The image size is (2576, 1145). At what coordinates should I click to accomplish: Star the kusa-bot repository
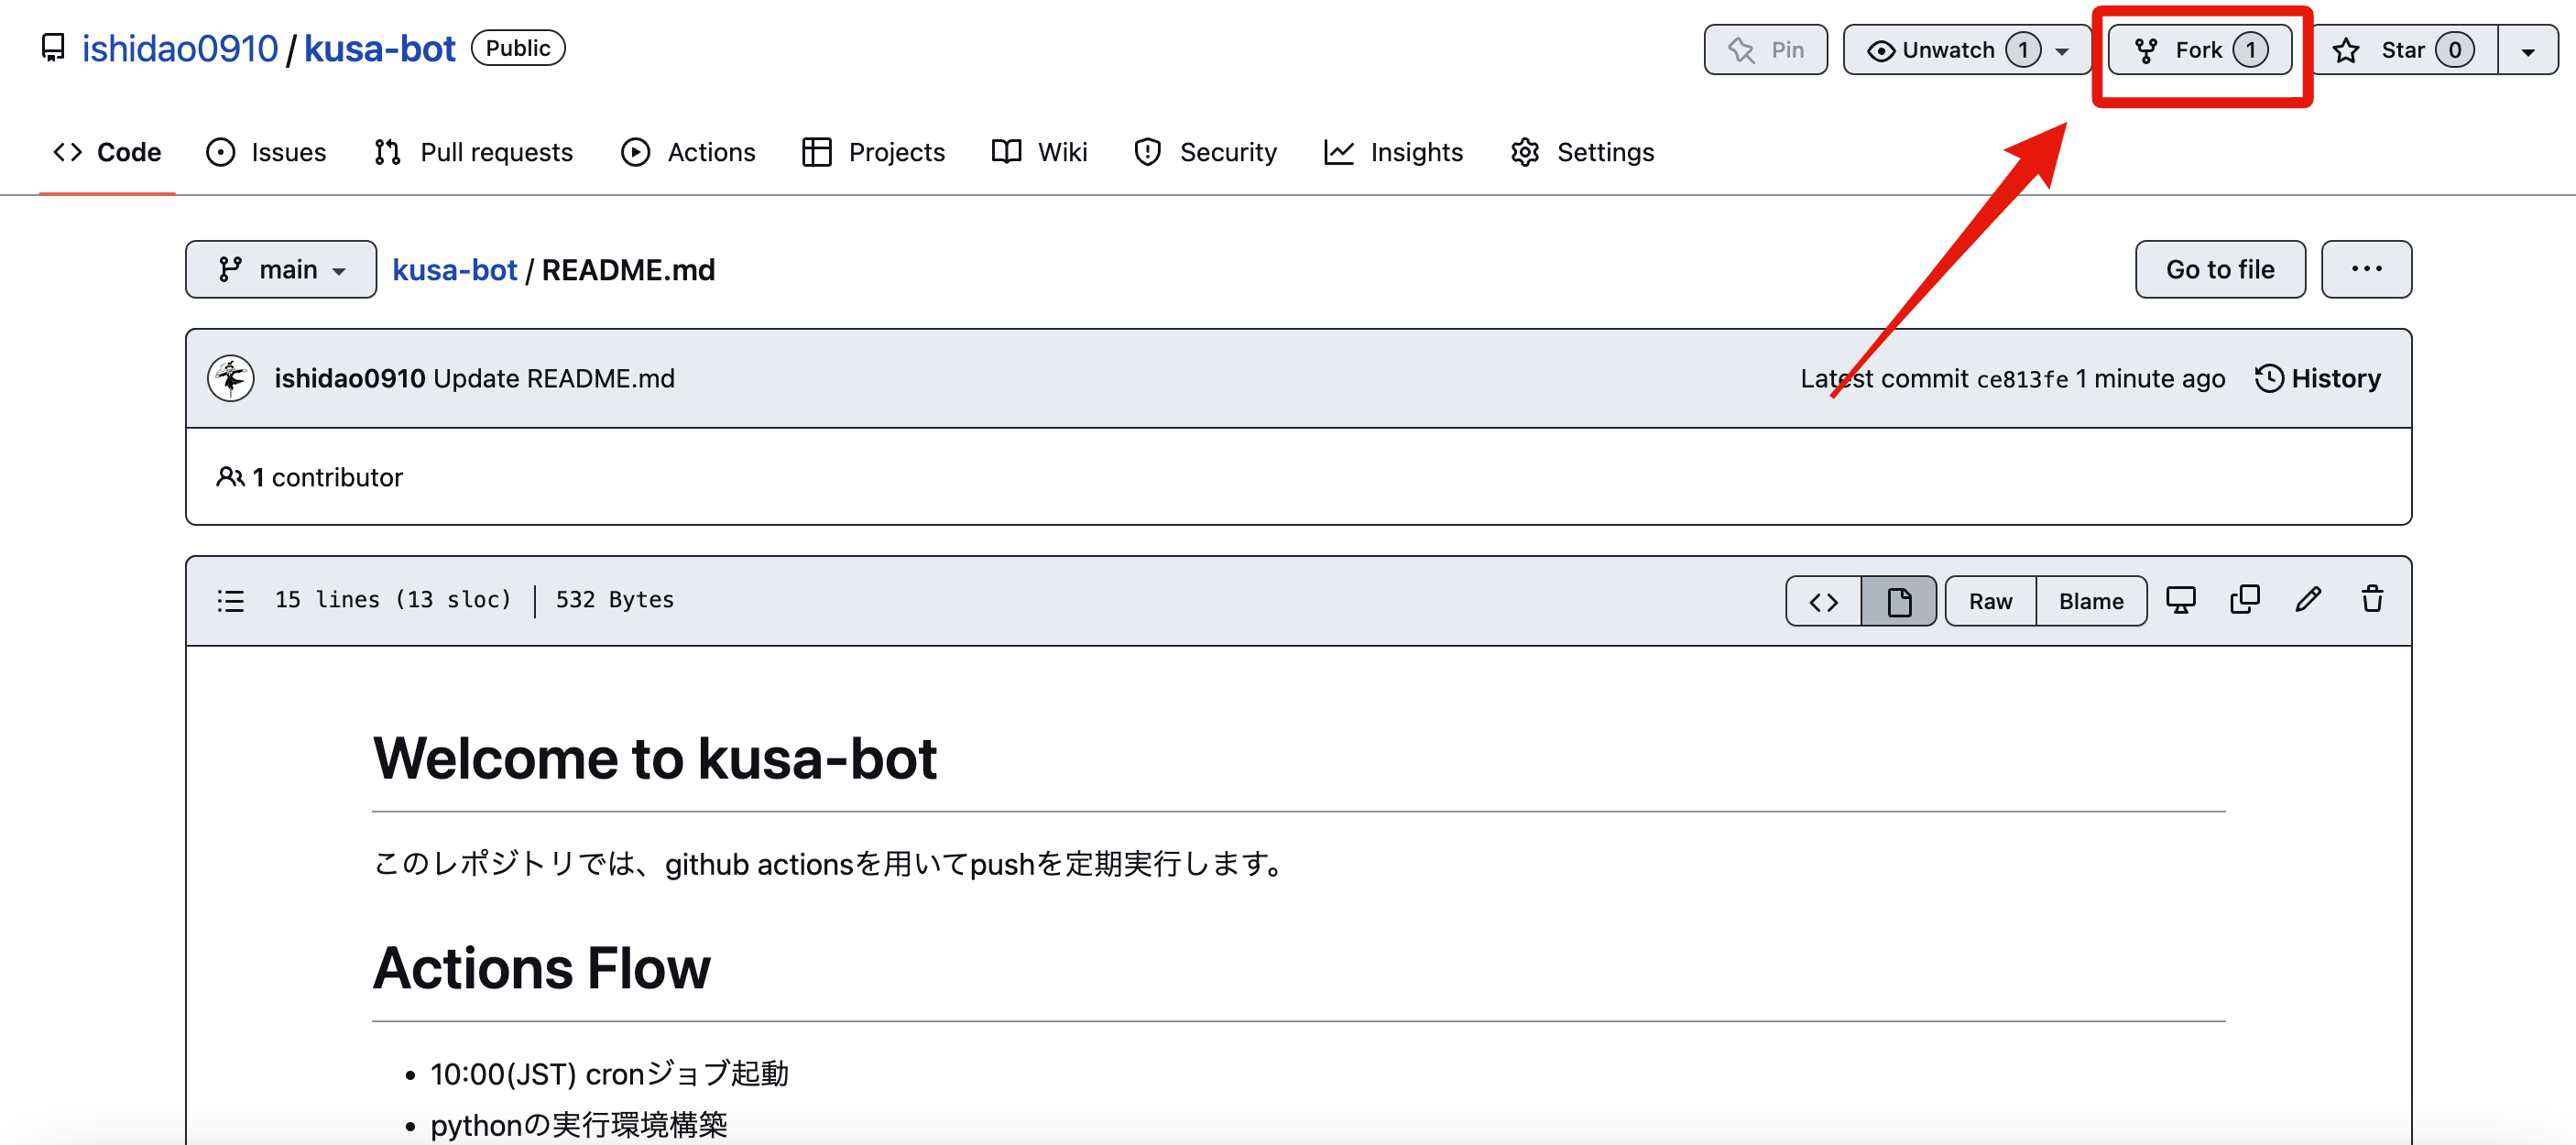pyautogui.click(x=2402, y=50)
